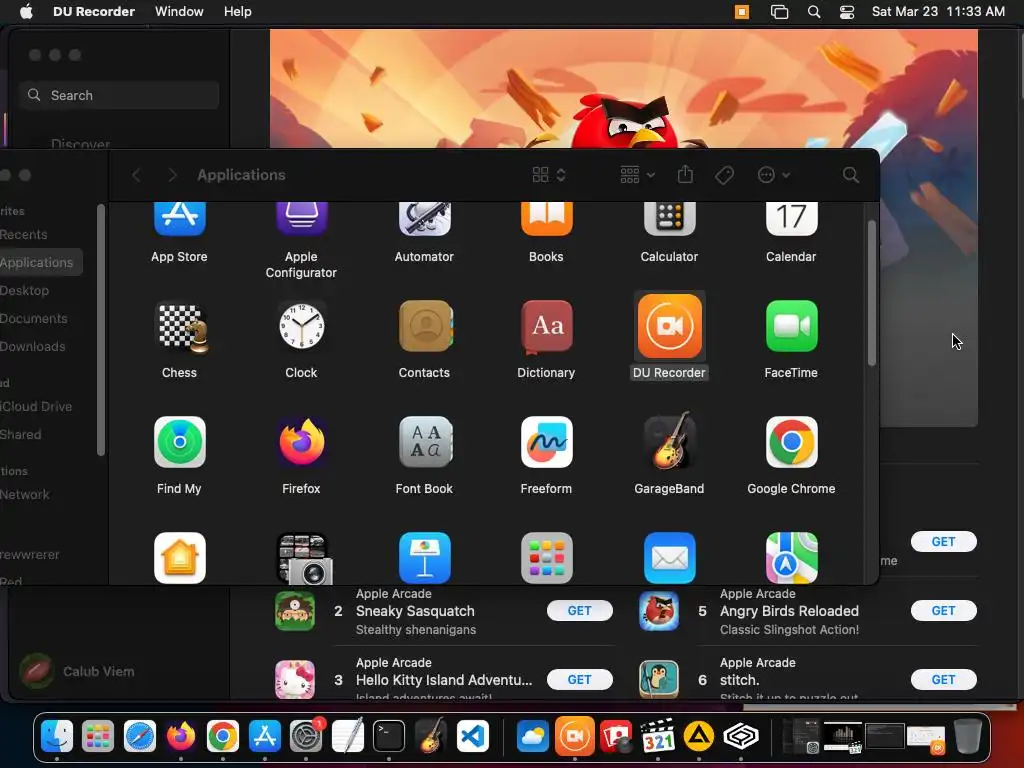Open Control Center in menu bar
This screenshot has height=768, width=1024.
(846, 12)
